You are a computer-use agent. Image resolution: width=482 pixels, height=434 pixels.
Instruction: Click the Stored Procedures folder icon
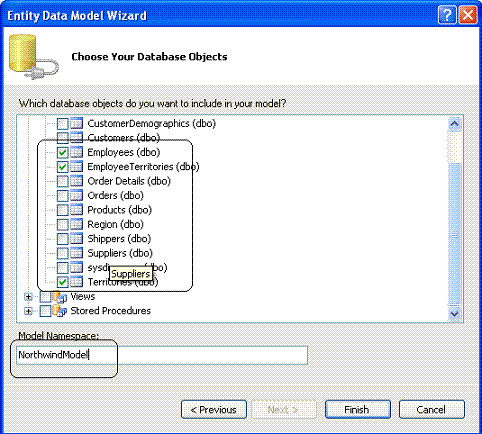[x=60, y=311]
